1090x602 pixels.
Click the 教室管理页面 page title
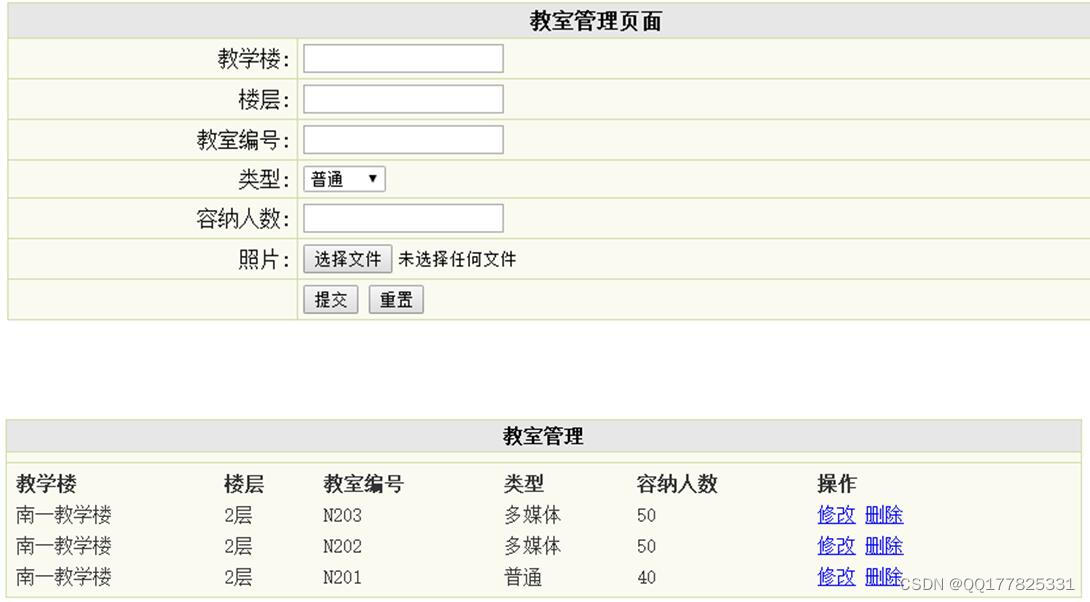595,21
